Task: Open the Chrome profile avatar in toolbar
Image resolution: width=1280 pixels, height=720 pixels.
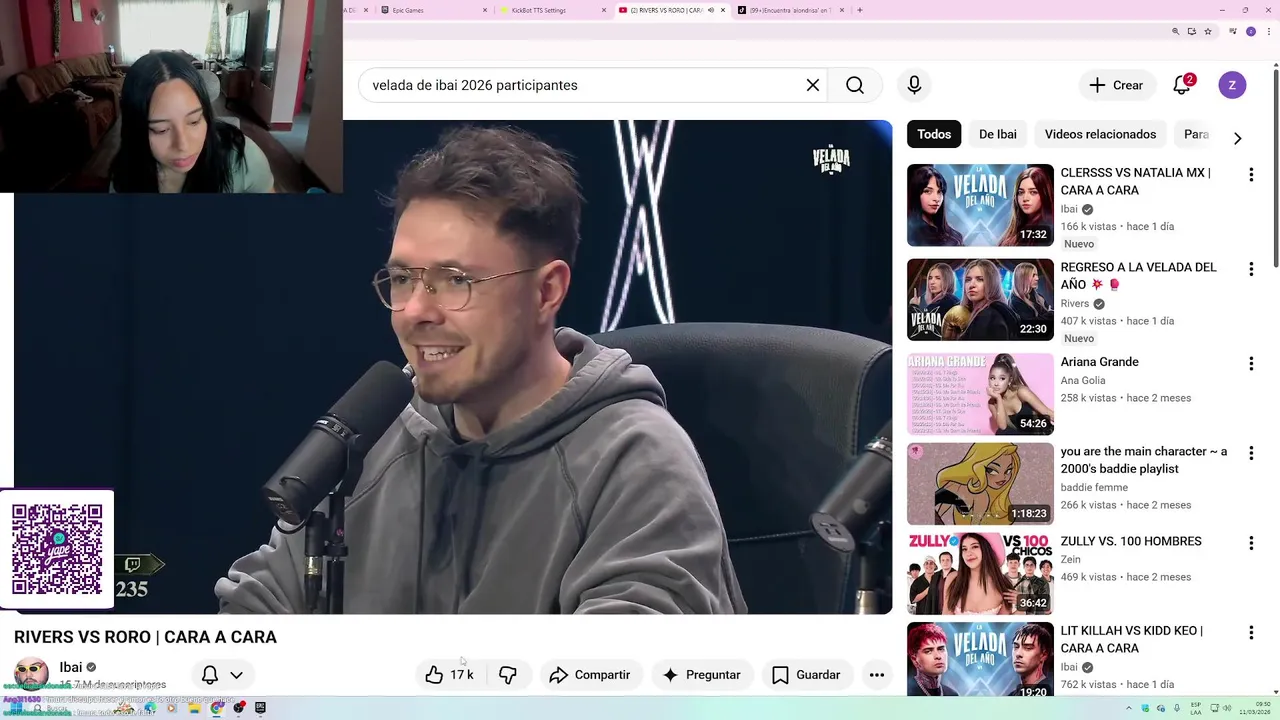Action: click(x=1250, y=32)
